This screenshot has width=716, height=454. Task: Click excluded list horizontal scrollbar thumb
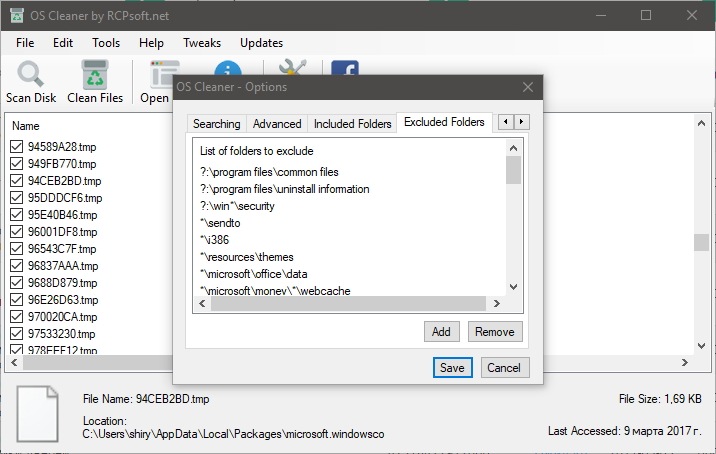pyautogui.click(x=348, y=303)
